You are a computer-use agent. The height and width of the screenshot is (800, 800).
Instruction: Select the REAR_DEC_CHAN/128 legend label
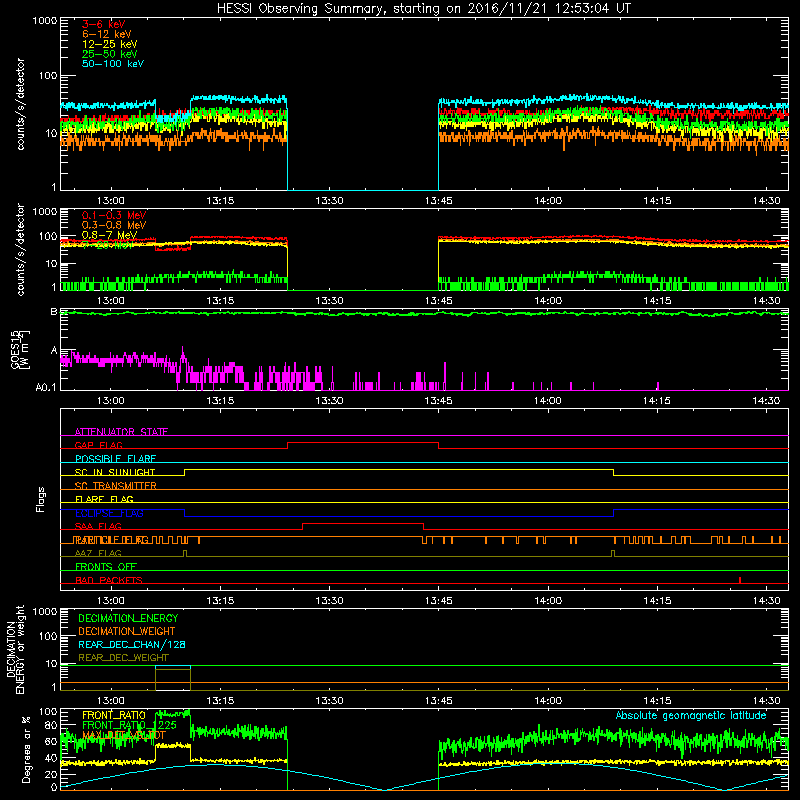pyautogui.click(x=132, y=645)
